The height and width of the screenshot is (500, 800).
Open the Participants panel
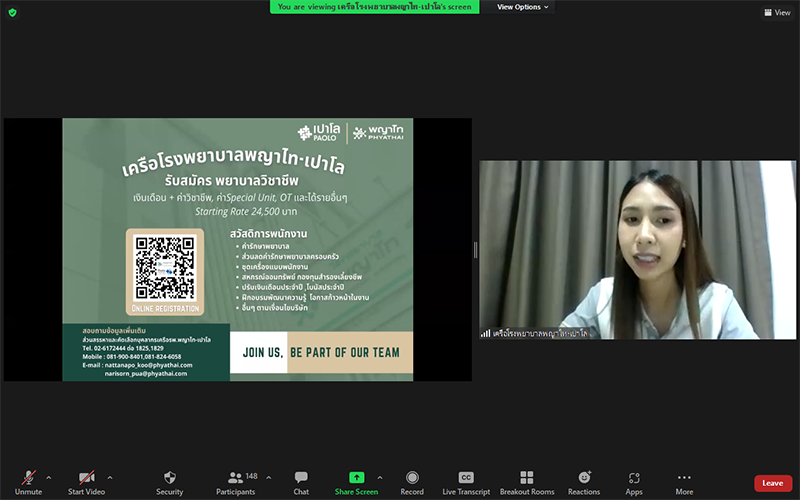pyautogui.click(x=236, y=483)
